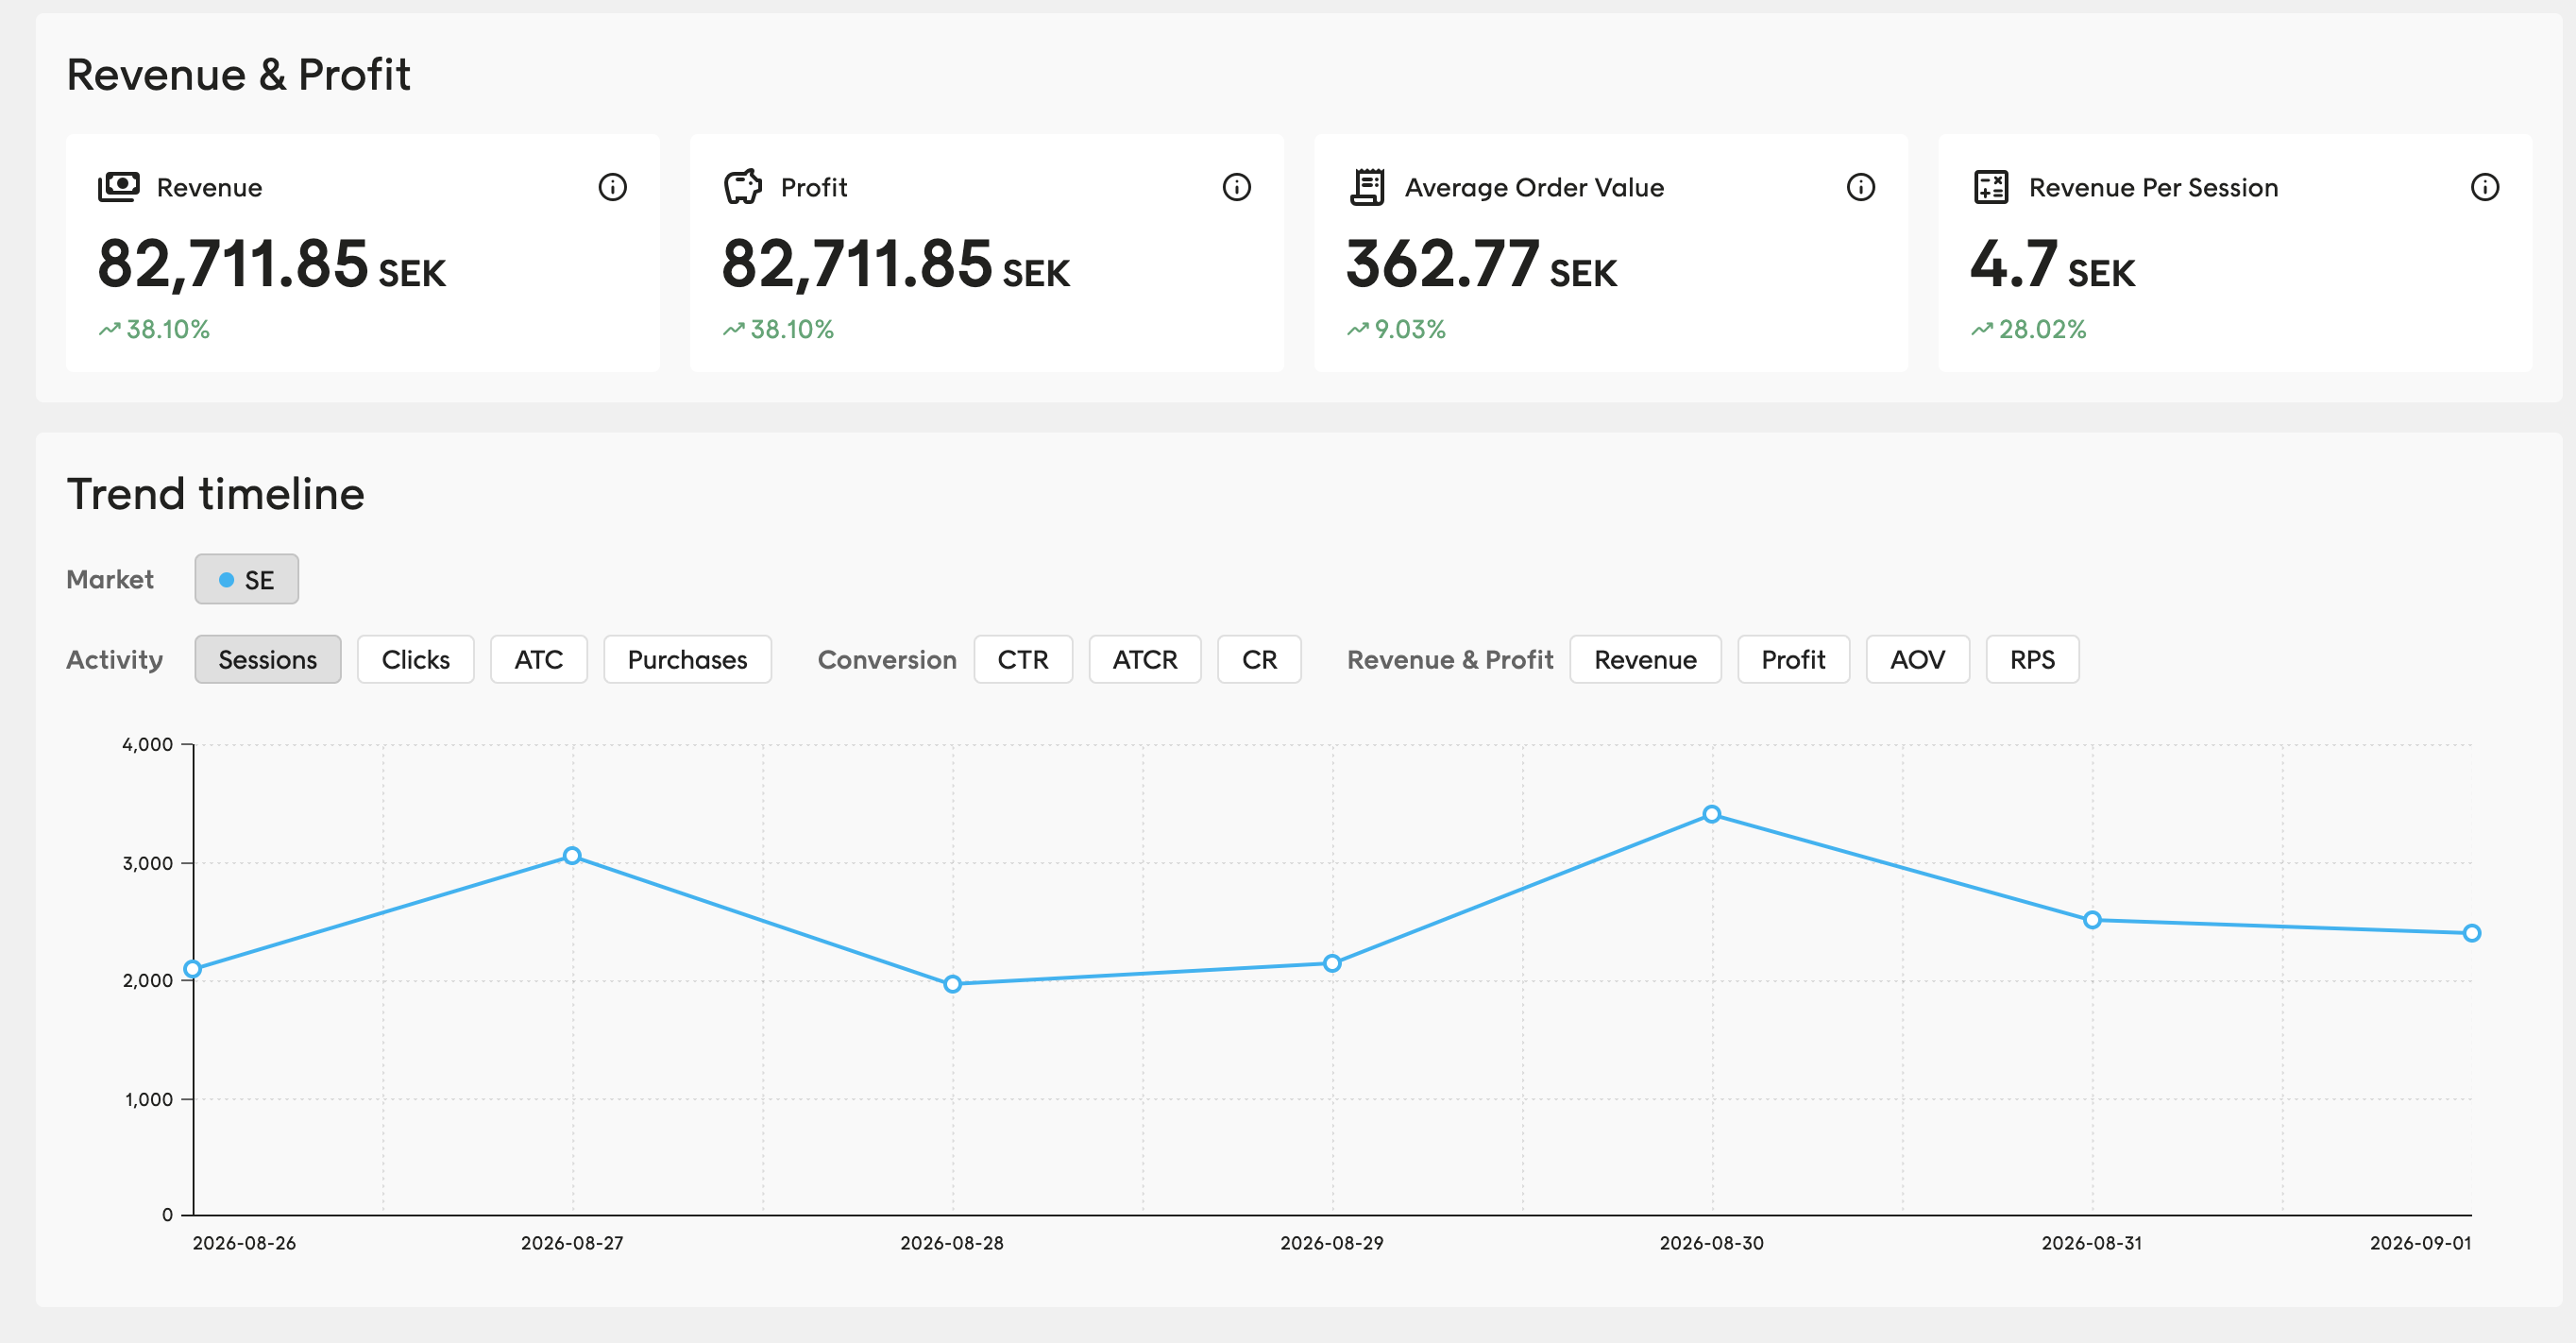Select the 2026-08-28 lowest data point
2576x1343 pixels.
952,984
